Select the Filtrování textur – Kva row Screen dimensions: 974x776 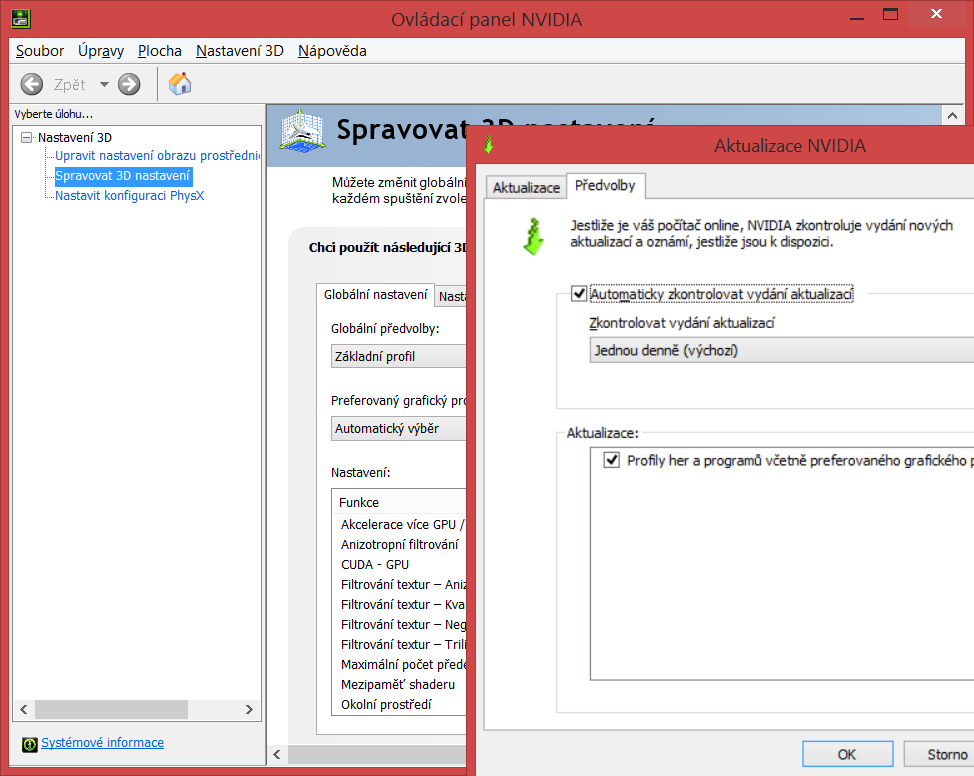[399, 605]
